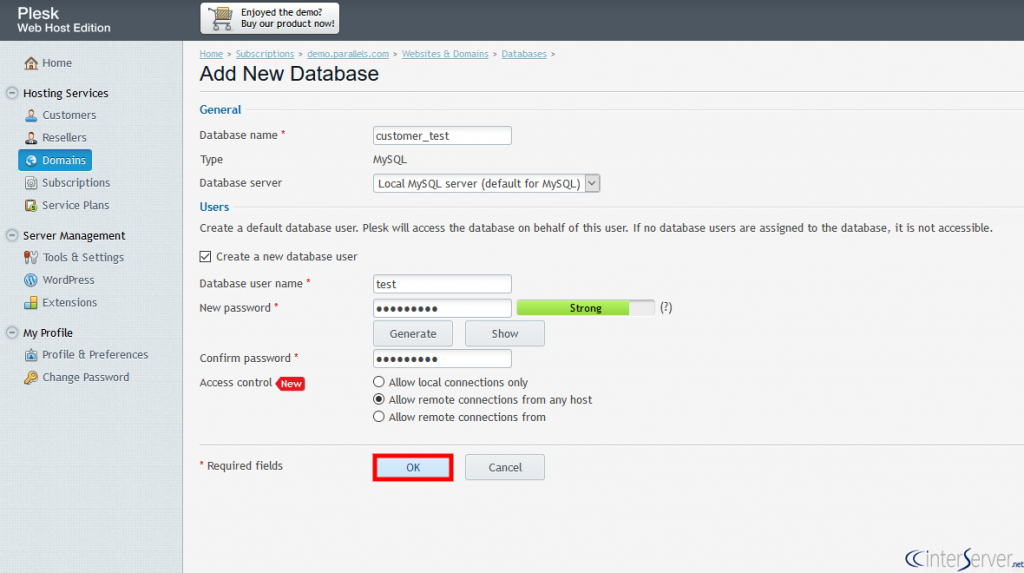Click the Strong password strength bar
Viewport: 1024px width, 573px height.
[x=585, y=308]
